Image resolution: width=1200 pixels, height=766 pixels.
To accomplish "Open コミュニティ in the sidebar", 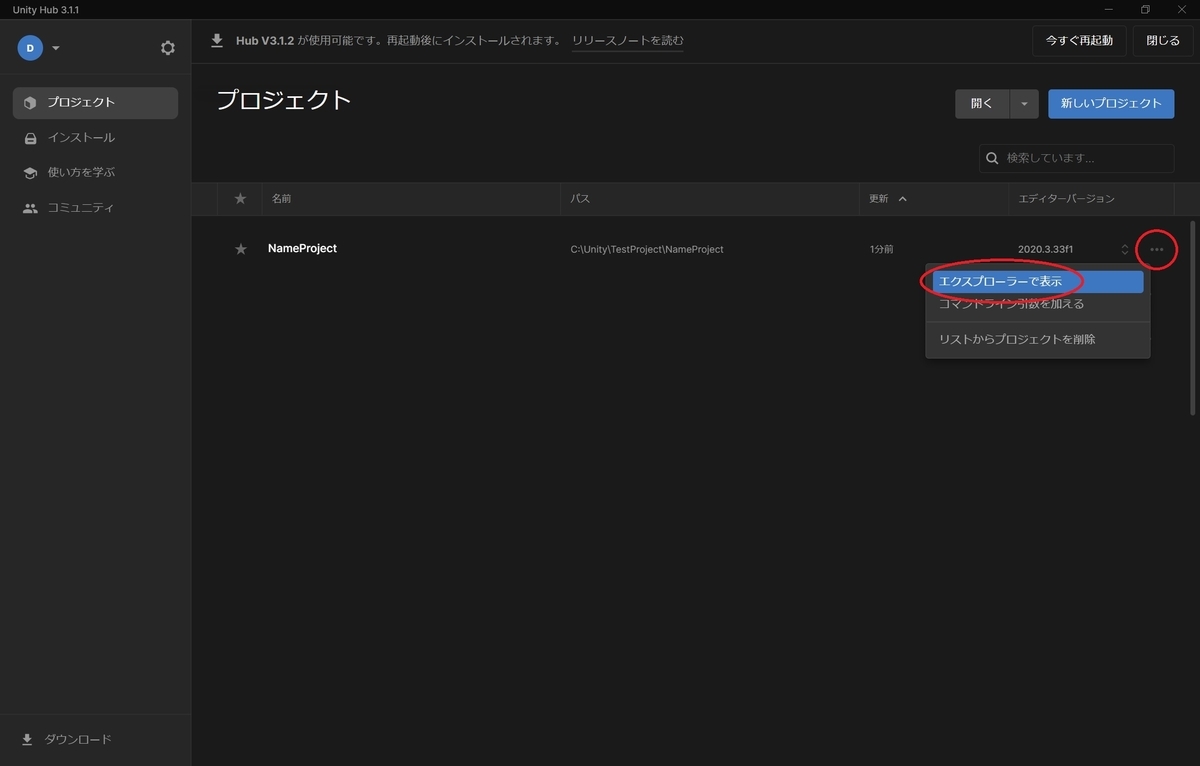I will coord(95,208).
